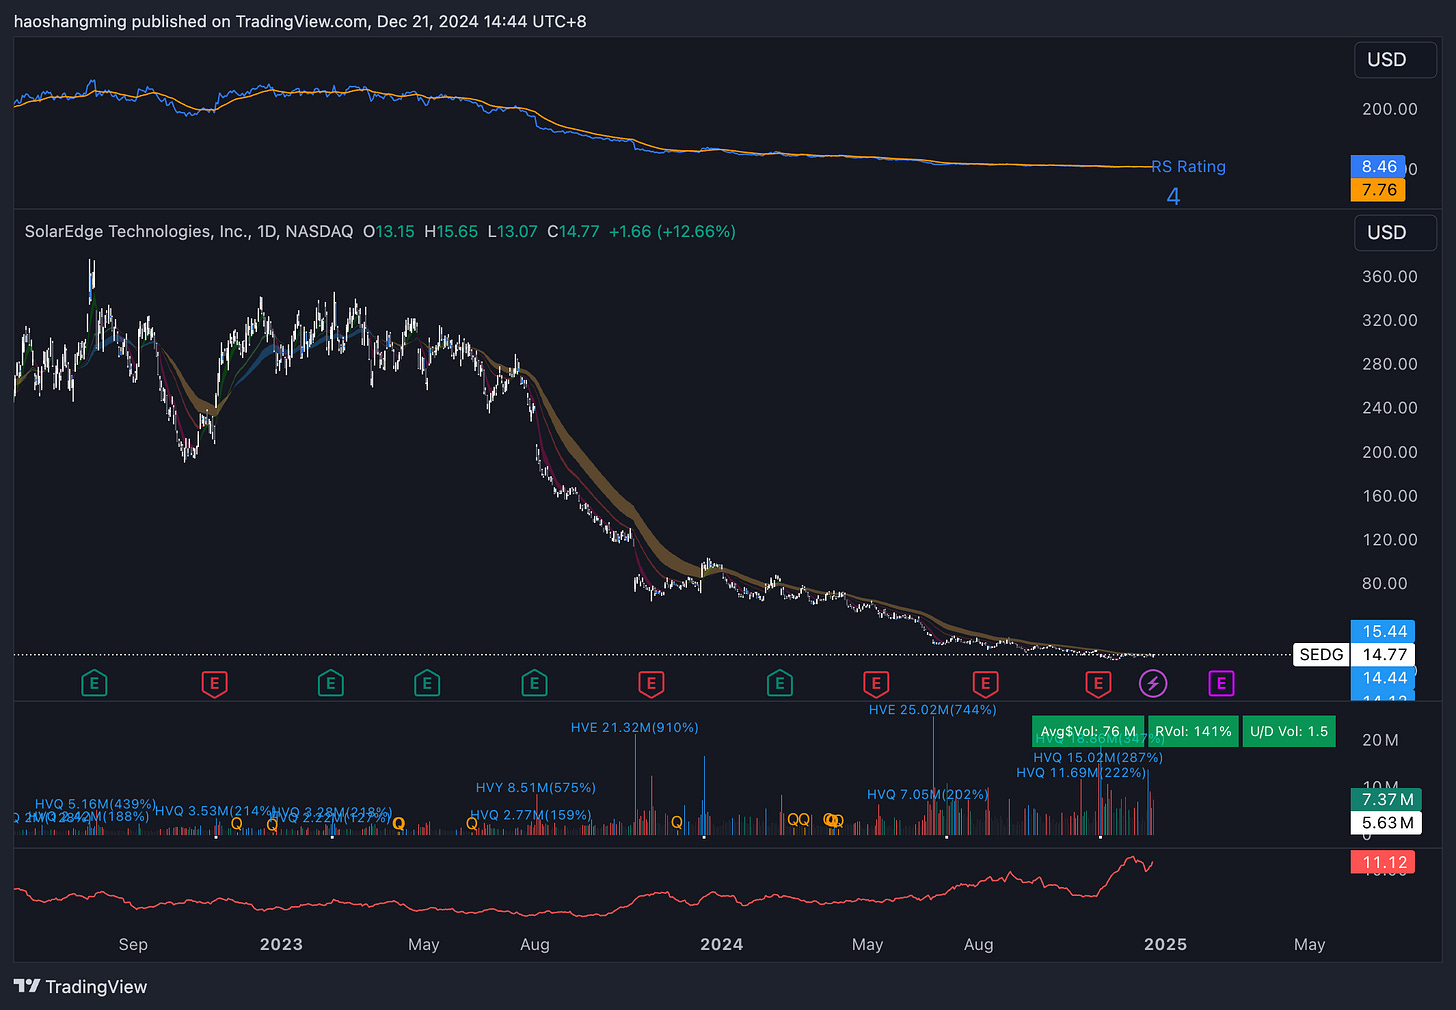Screen dimensions: 1456x1010
Task: Click the Sep label on time axis
Action: (x=133, y=945)
